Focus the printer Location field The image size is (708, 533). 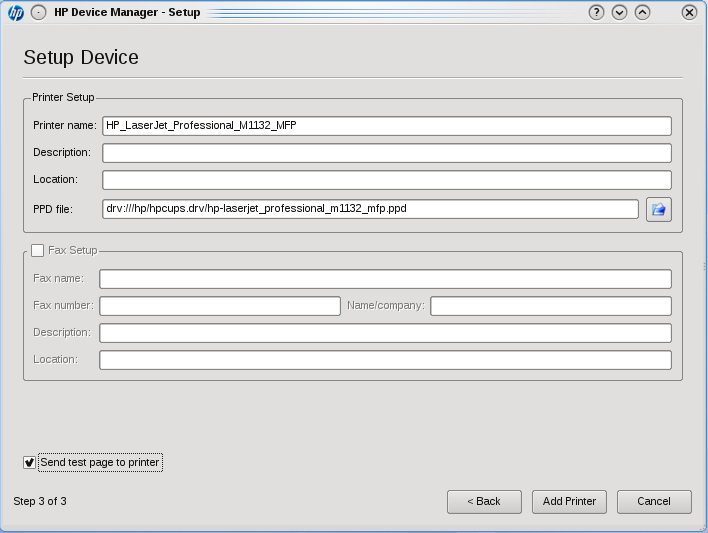387,180
